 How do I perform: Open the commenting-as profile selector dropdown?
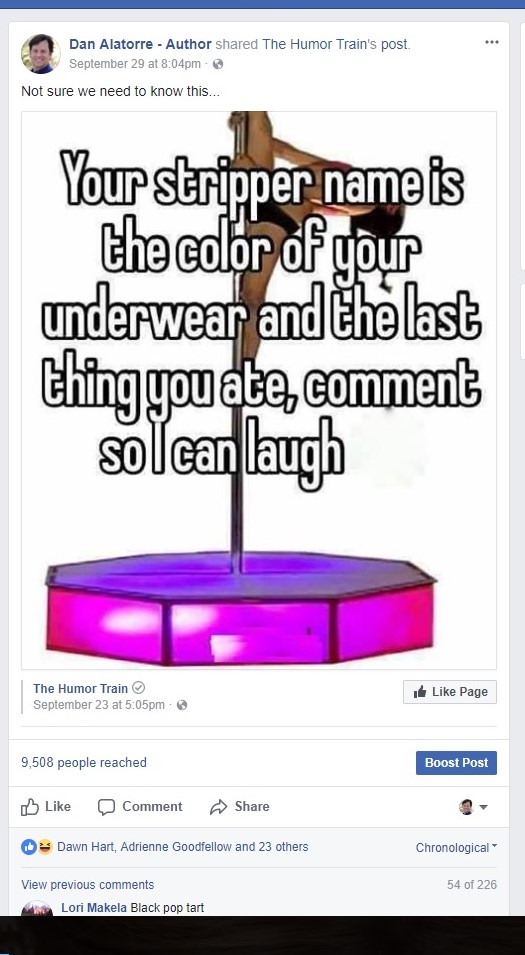click(x=473, y=807)
